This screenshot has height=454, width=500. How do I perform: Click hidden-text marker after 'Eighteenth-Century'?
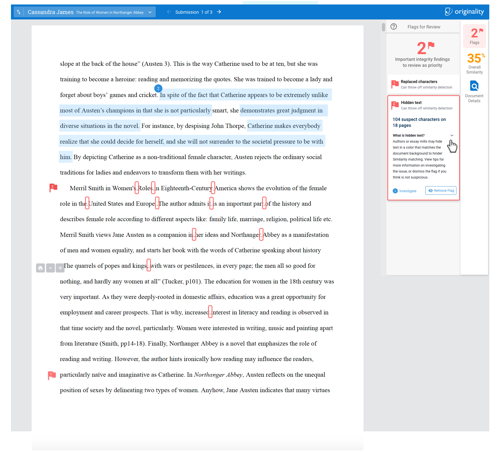pyautogui.click(x=213, y=188)
